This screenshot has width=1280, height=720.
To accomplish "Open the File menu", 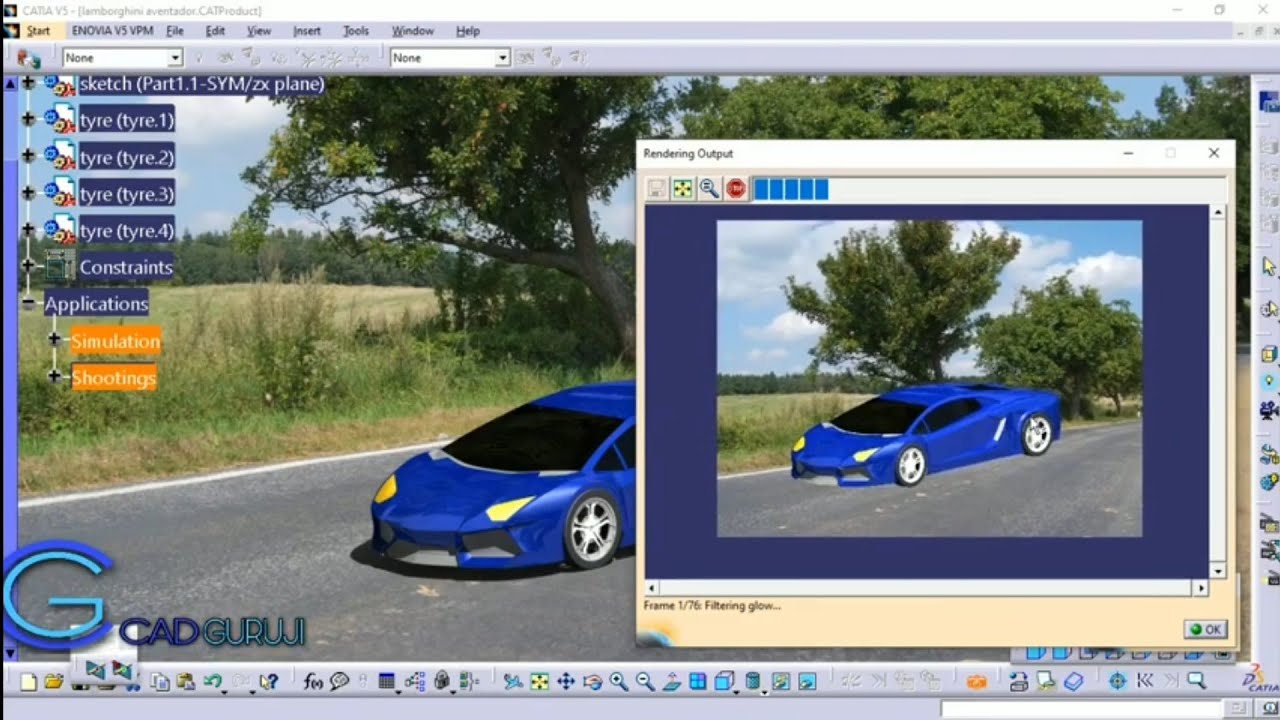I will [175, 31].
